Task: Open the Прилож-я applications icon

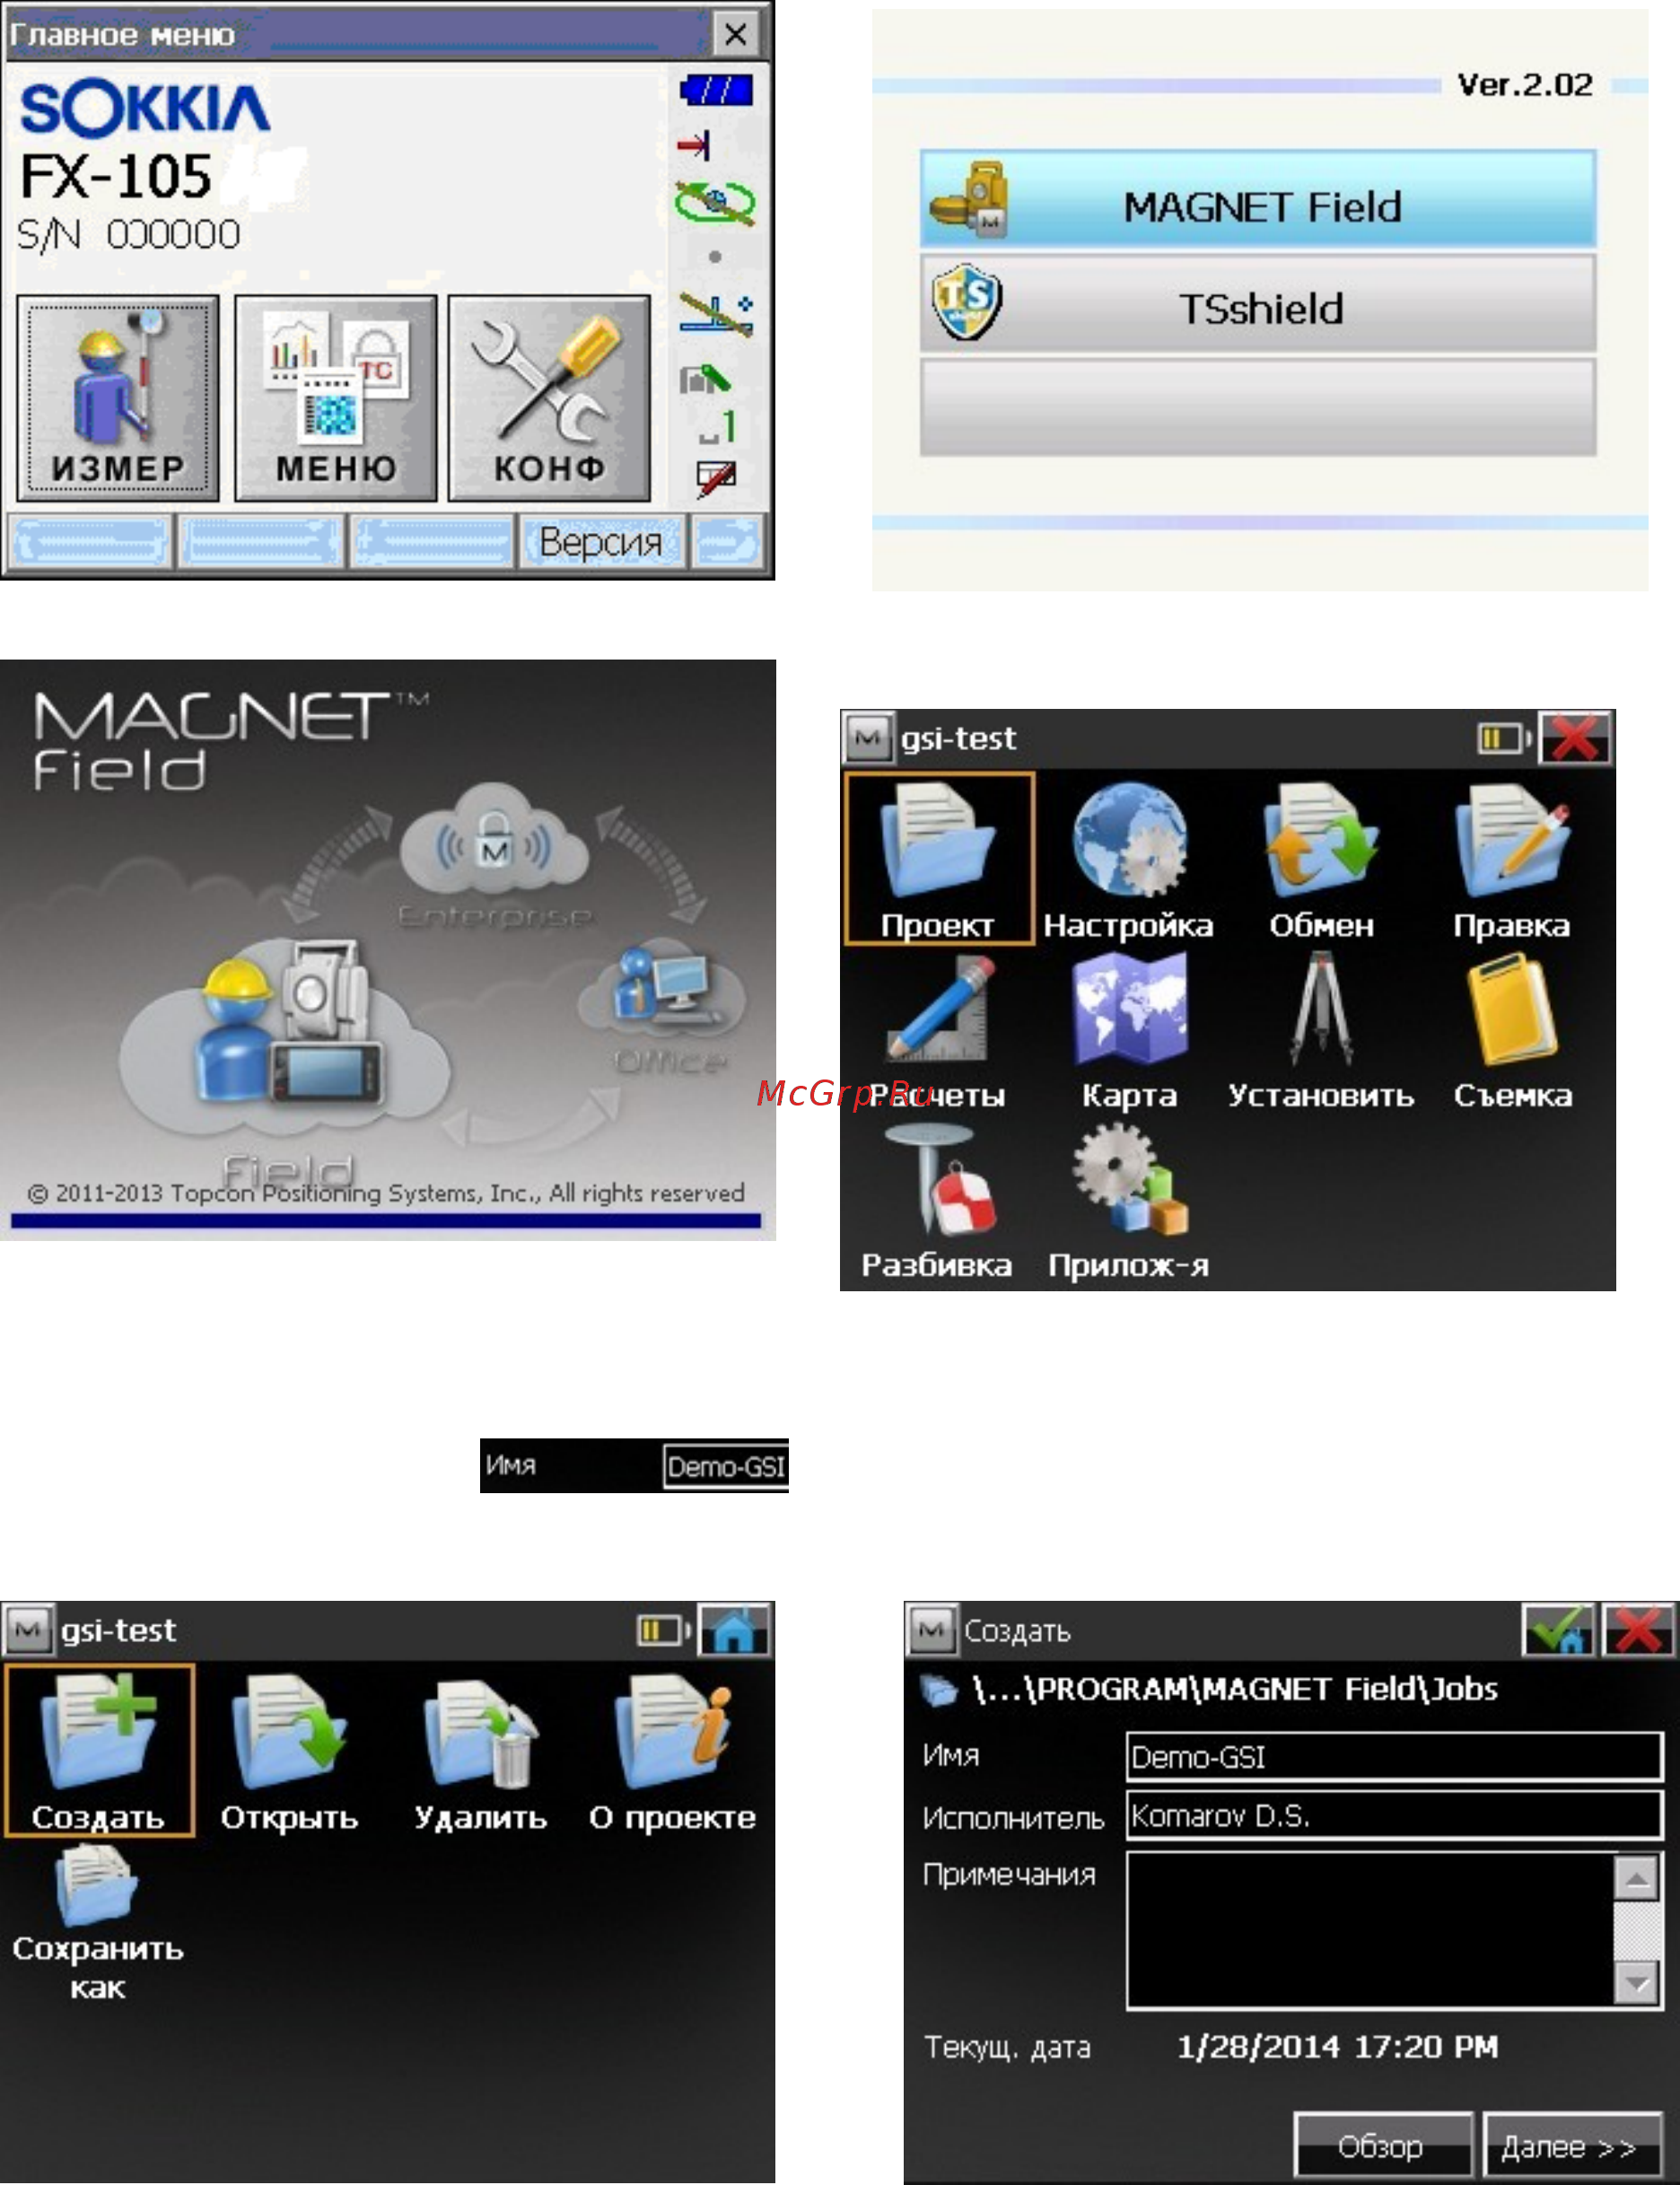Action: (1129, 1201)
